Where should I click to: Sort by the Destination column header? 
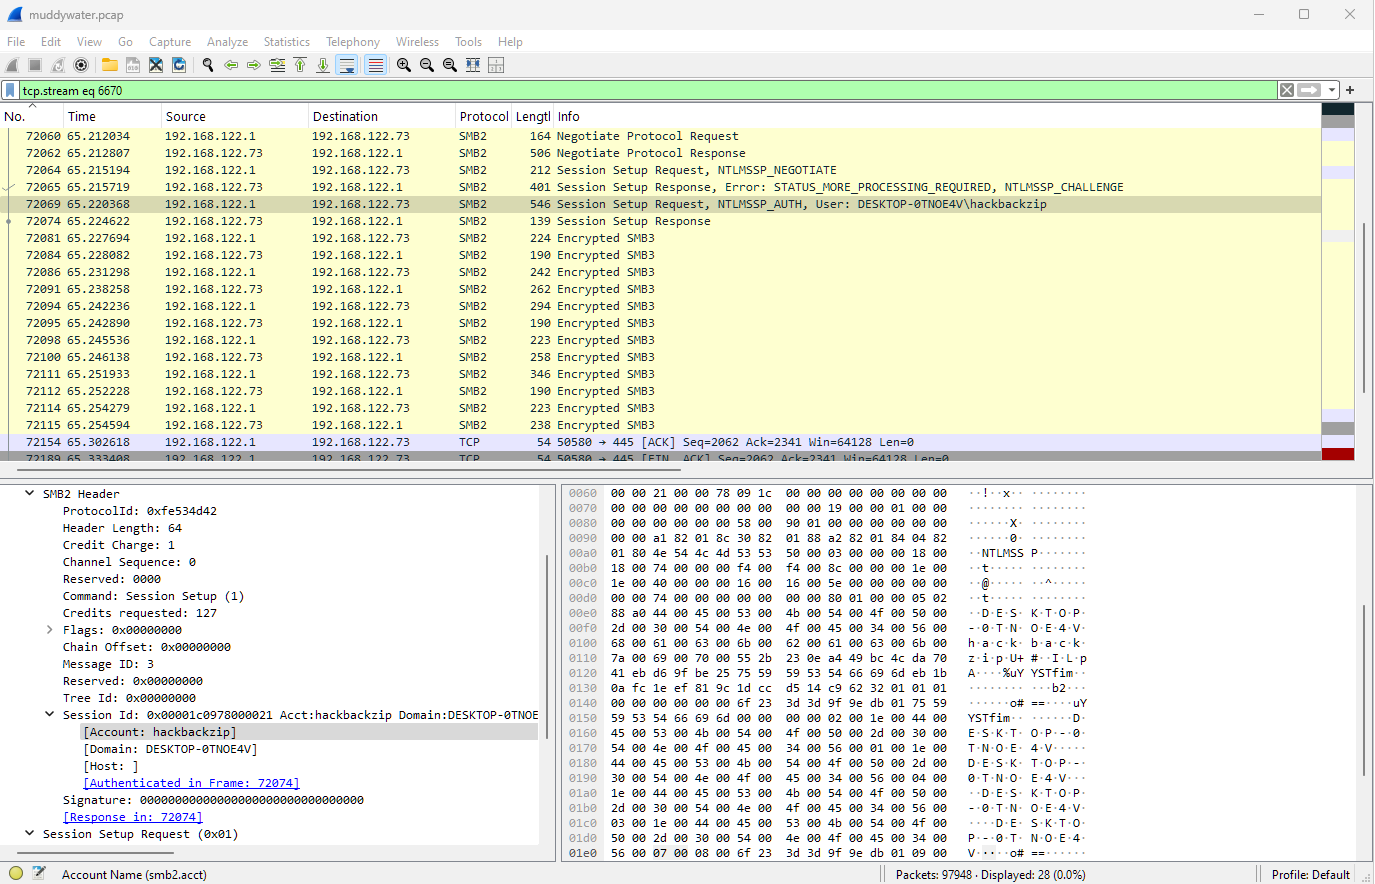coord(382,117)
